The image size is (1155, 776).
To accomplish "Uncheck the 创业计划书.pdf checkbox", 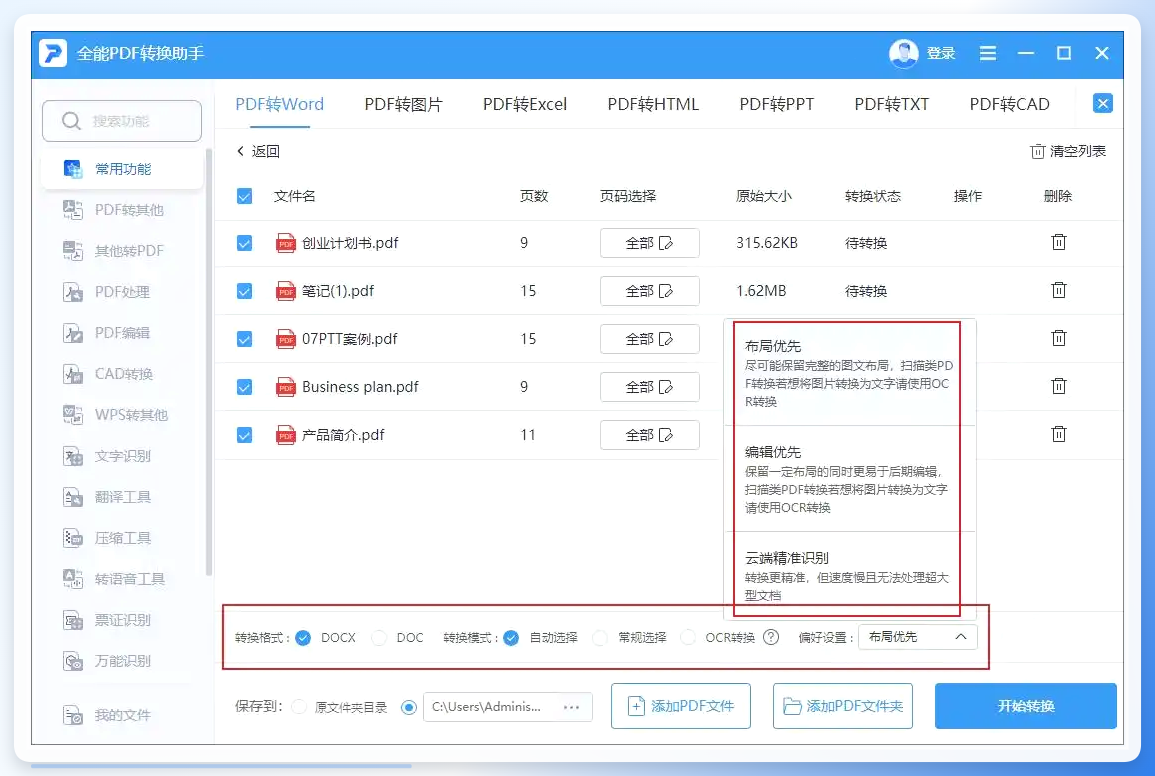I will coord(245,243).
